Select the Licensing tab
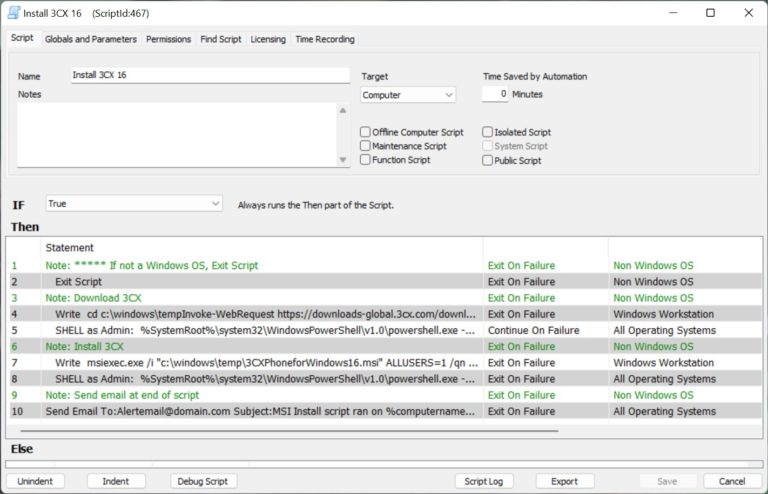The height and width of the screenshot is (494, 768). (x=267, y=39)
